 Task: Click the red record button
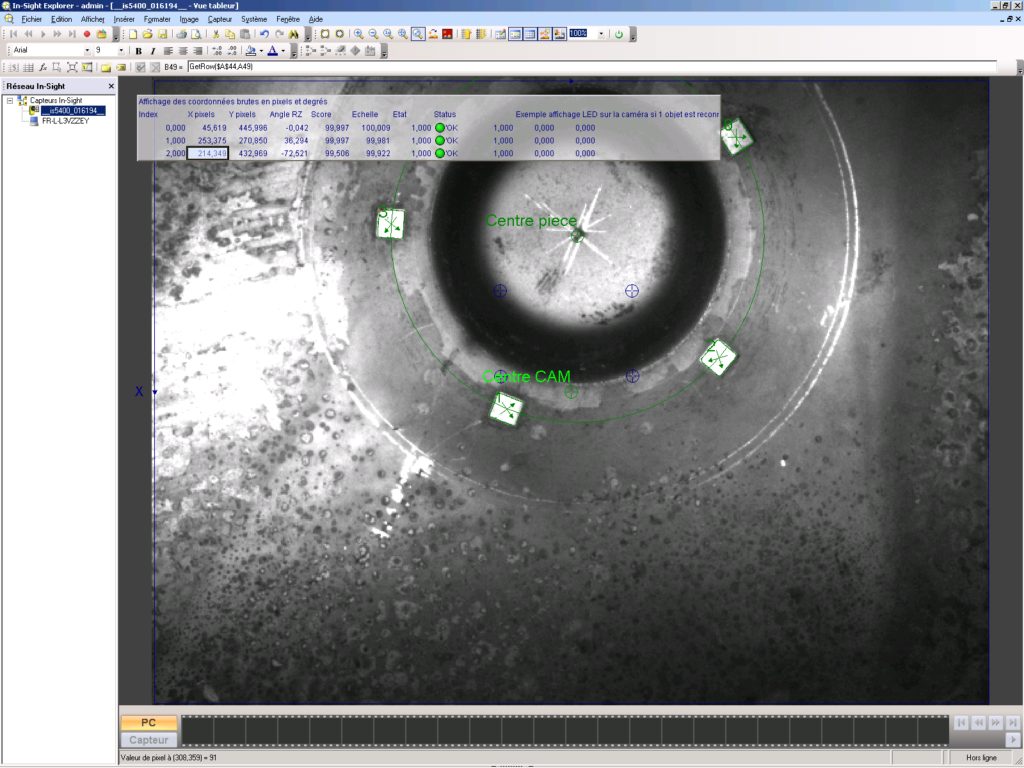(x=87, y=34)
